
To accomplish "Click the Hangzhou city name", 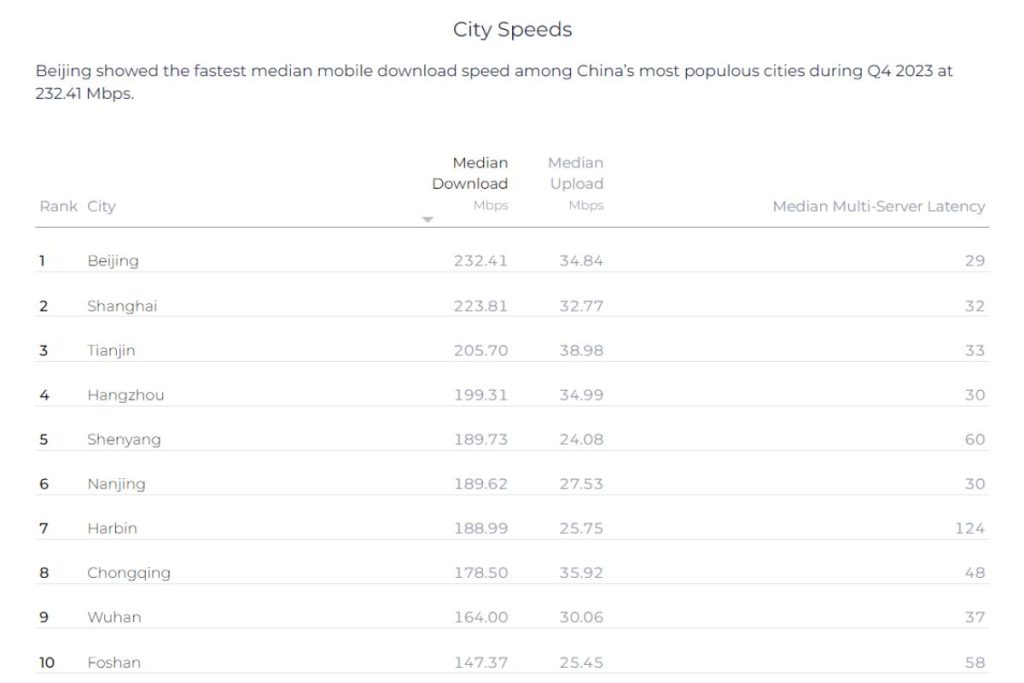I will coord(125,395).
